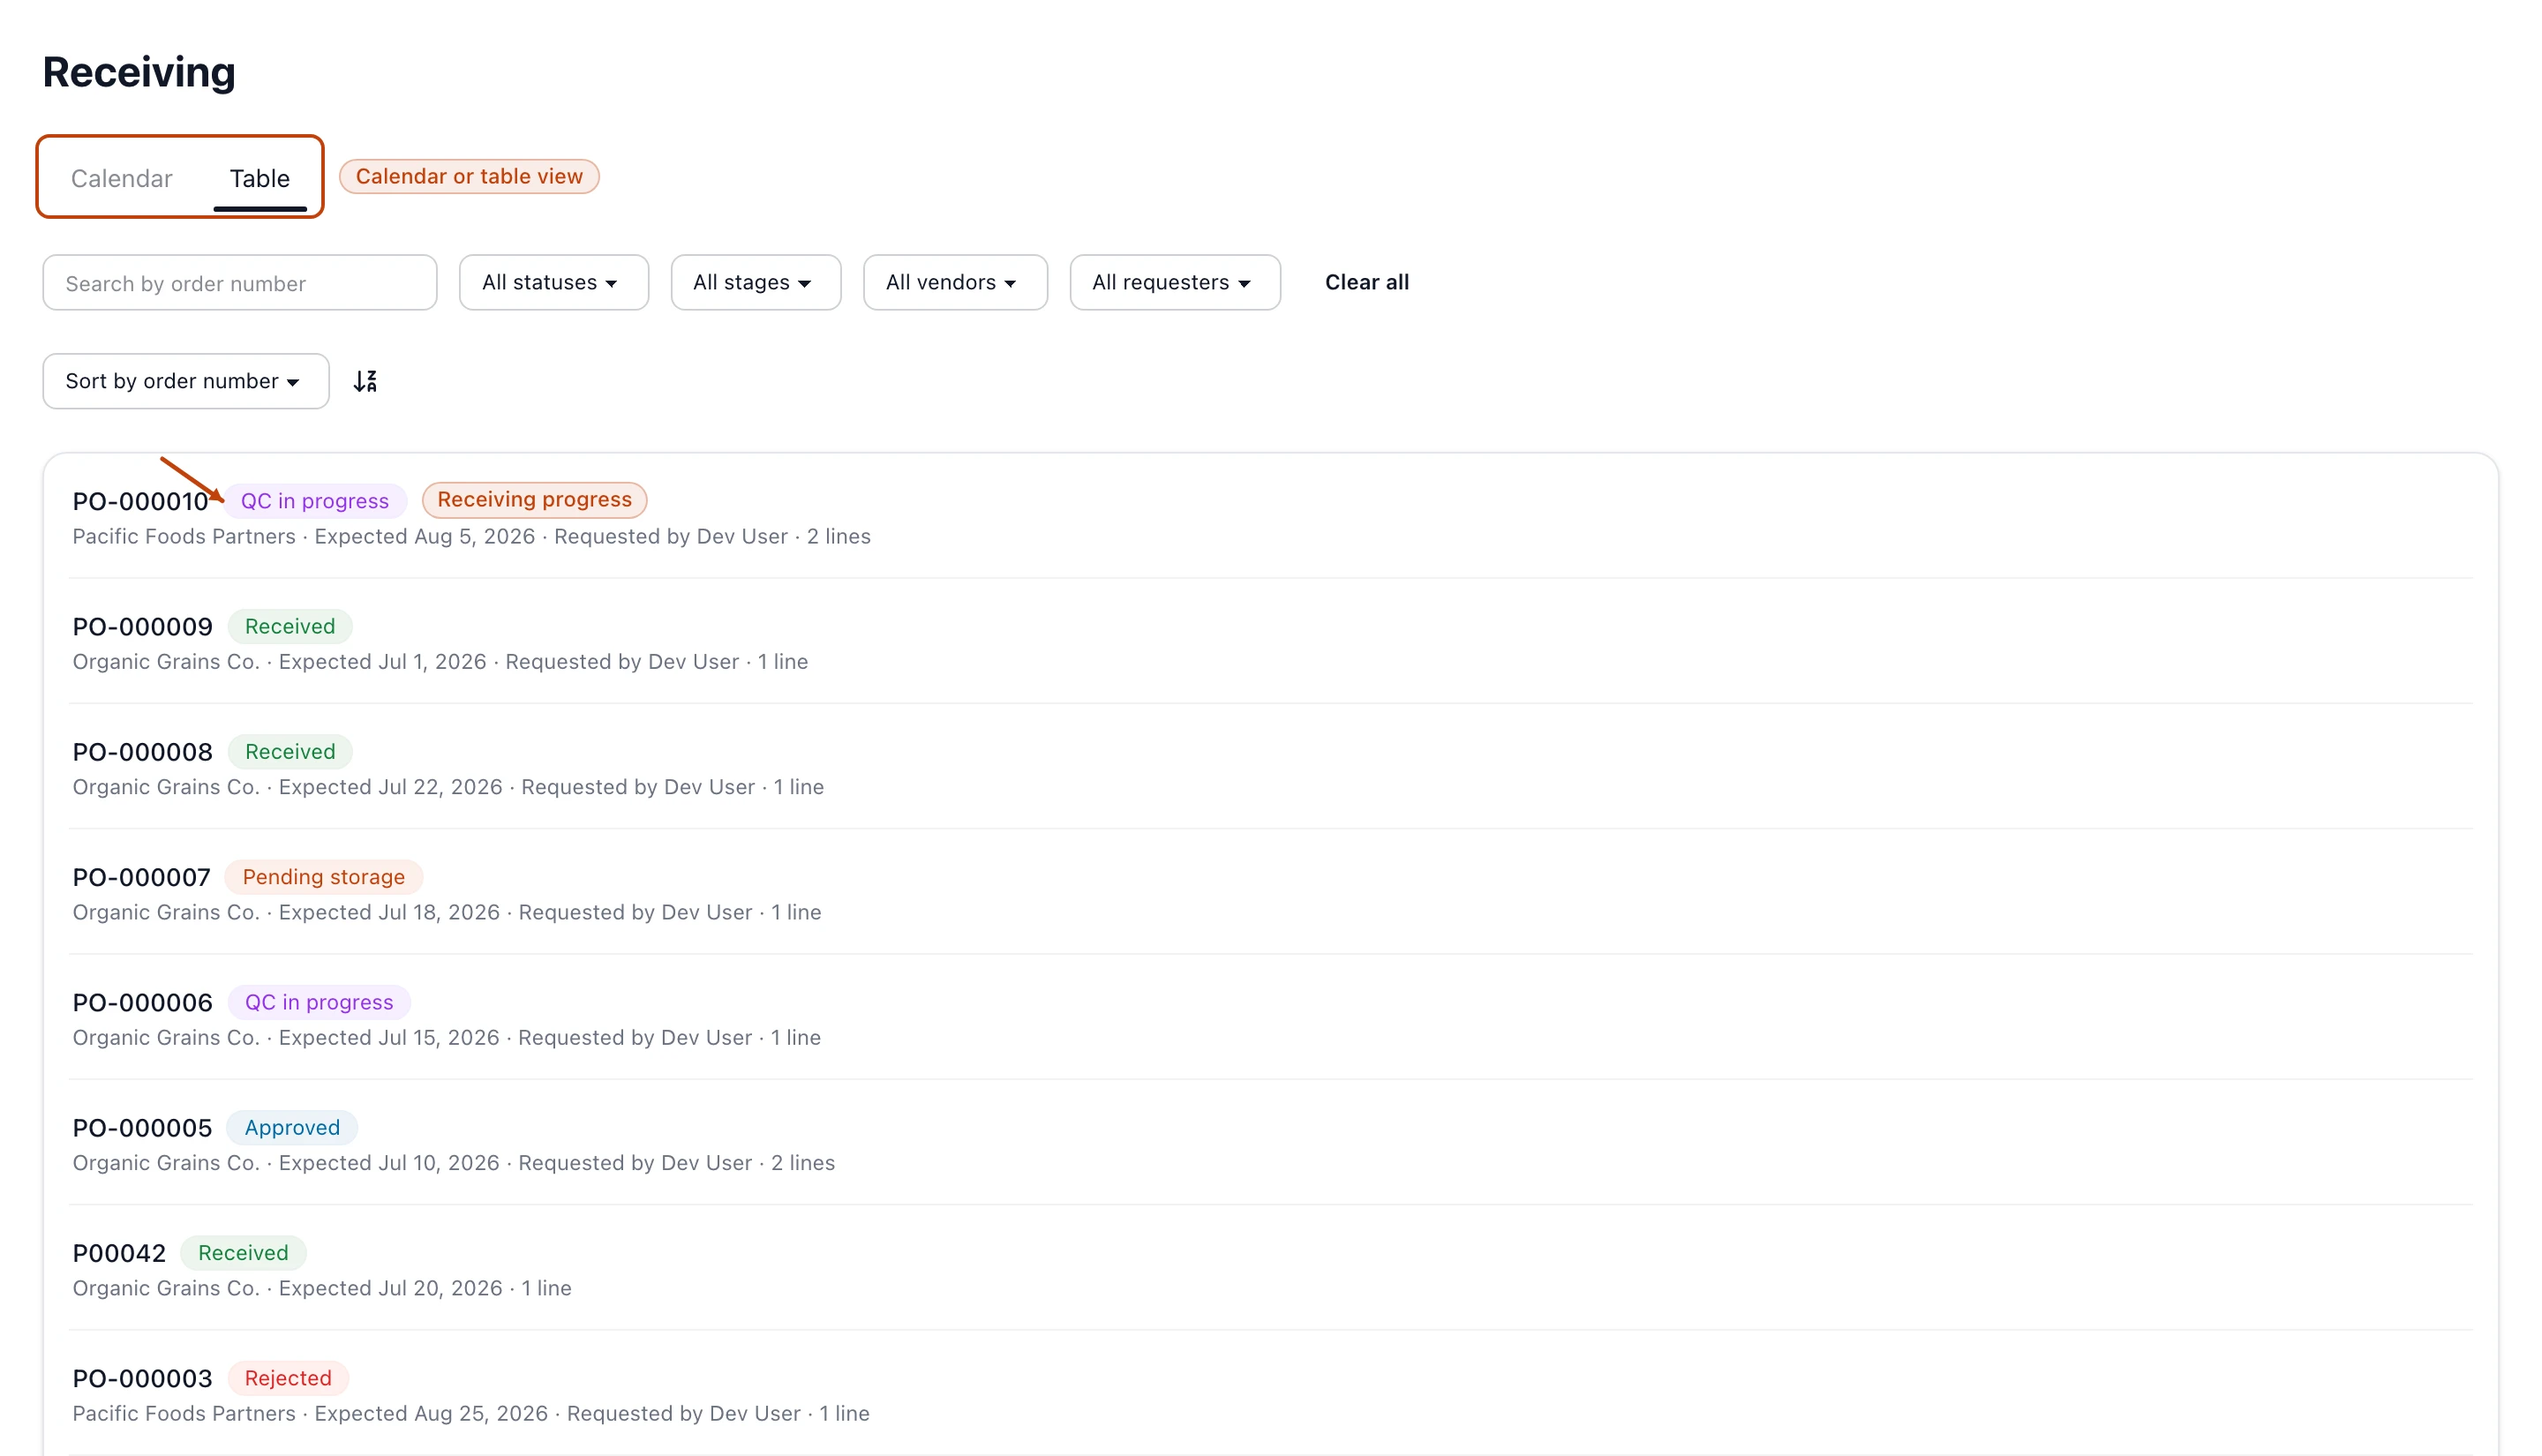
Task: Click the Expected Jul 1, 2026 details line
Action: tap(440, 662)
